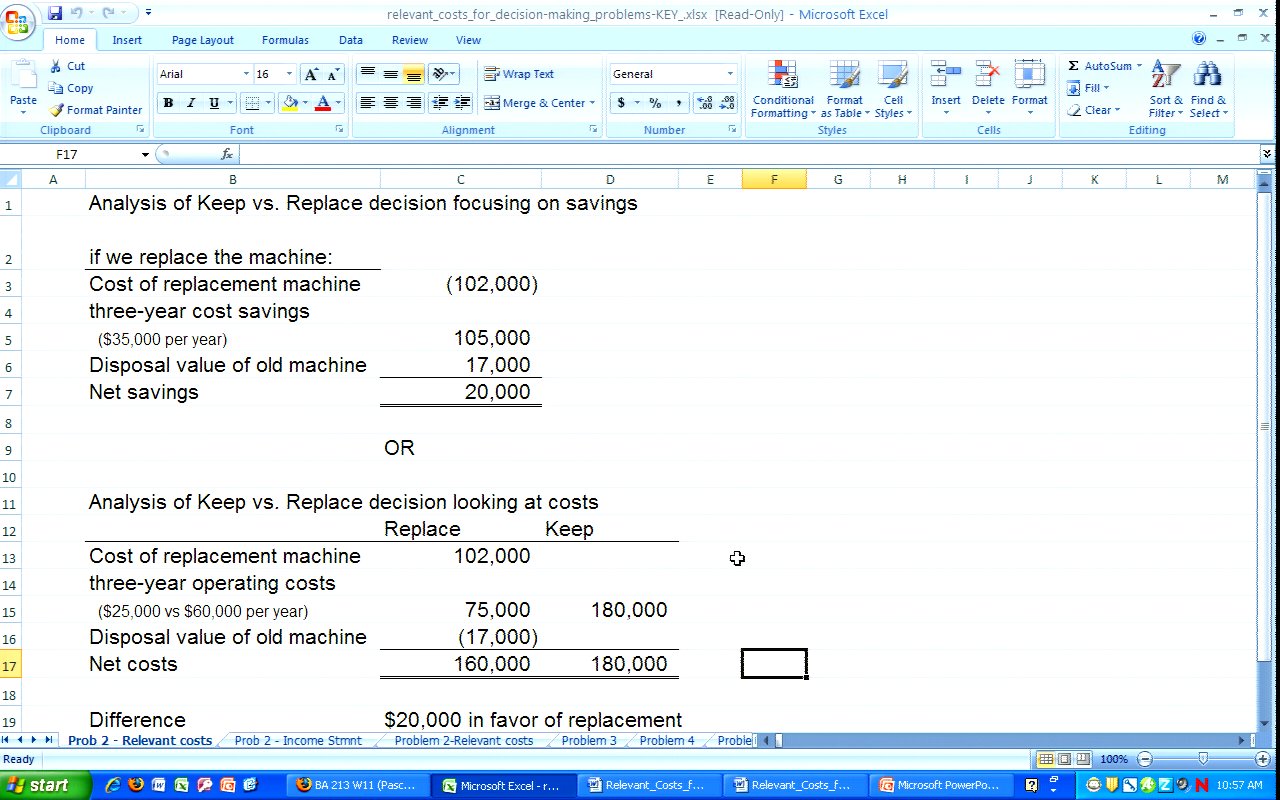The height and width of the screenshot is (800, 1280).
Task: Toggle italic formatting
Action: tap(191, 103)
